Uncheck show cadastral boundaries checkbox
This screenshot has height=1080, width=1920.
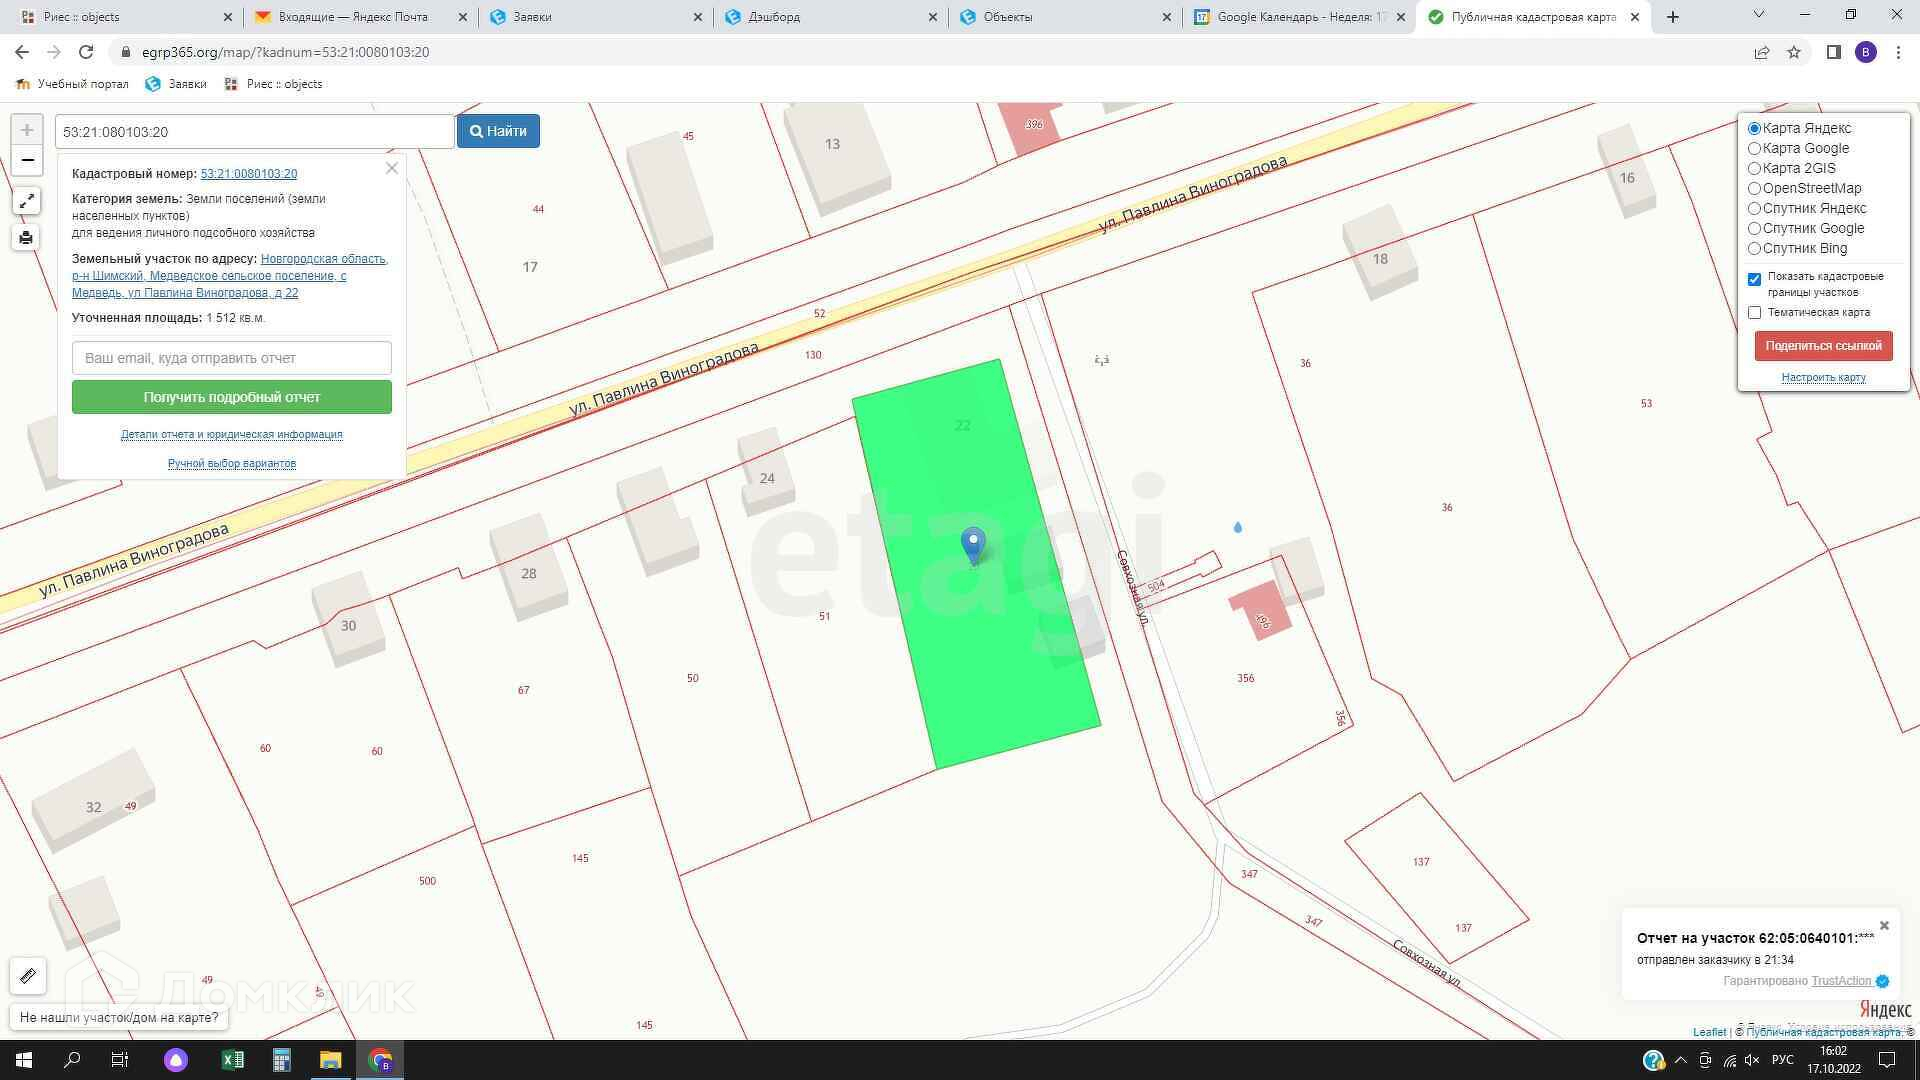tap(1754, 279)
